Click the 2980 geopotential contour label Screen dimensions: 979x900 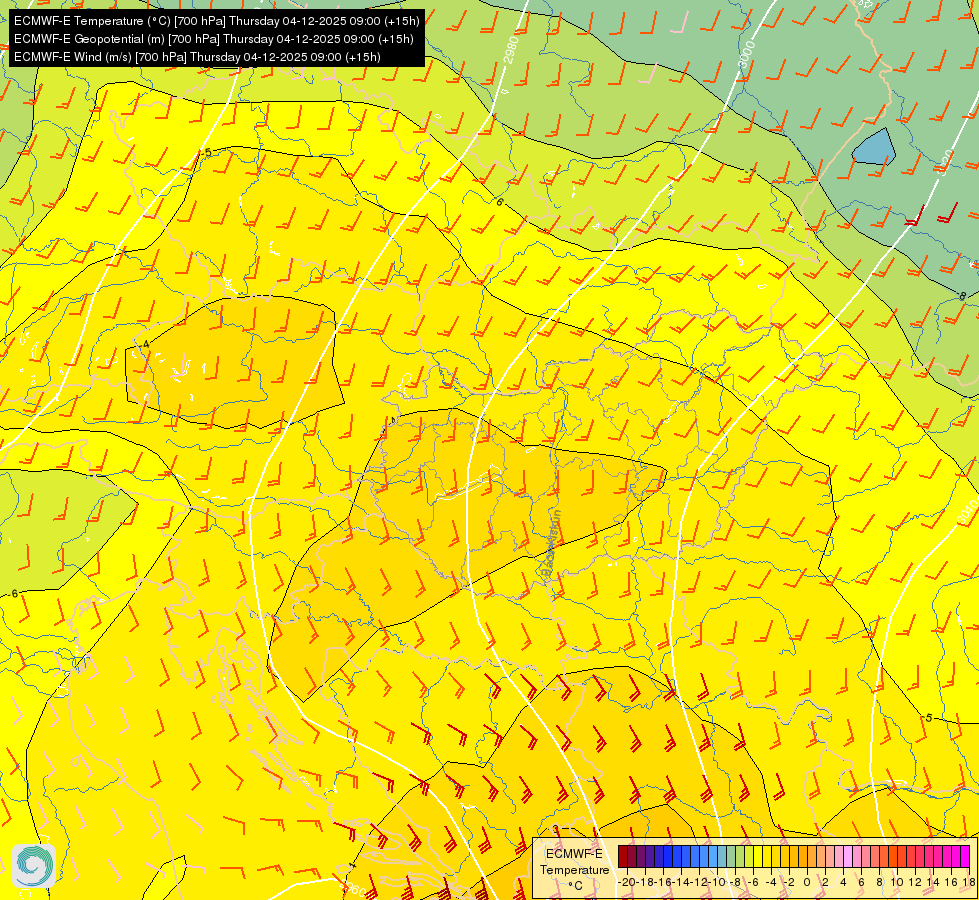[510, 50]
